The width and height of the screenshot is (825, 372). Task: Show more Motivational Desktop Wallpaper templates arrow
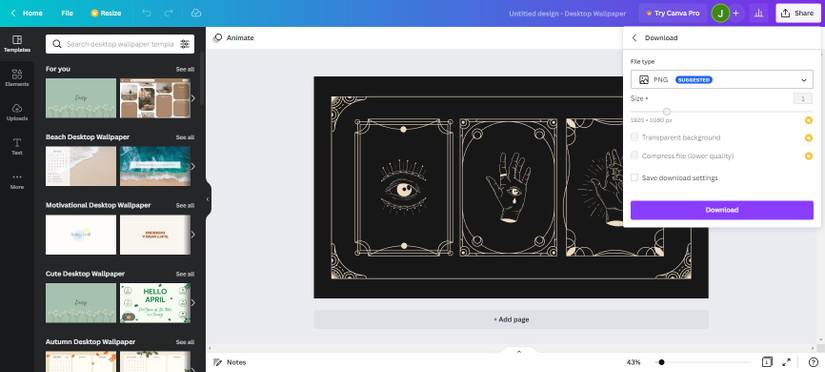193,235
